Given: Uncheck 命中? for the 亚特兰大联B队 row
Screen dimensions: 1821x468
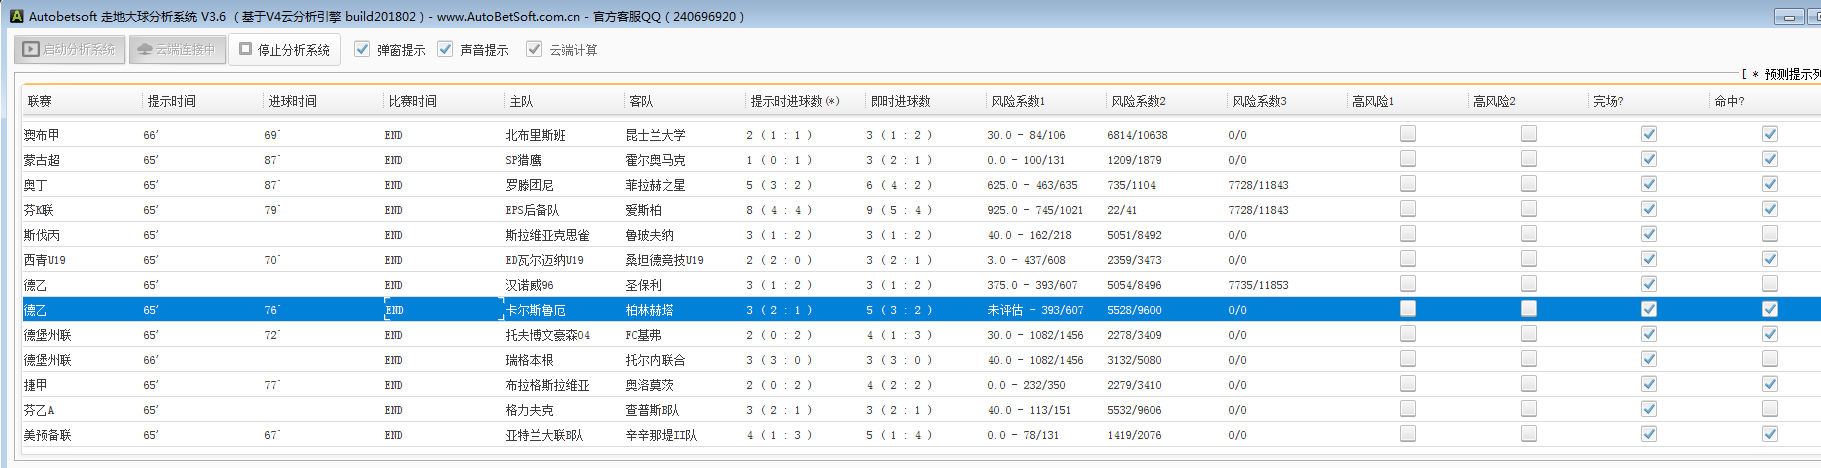Looking at the screenshot, I should (x=1769, y=434).
